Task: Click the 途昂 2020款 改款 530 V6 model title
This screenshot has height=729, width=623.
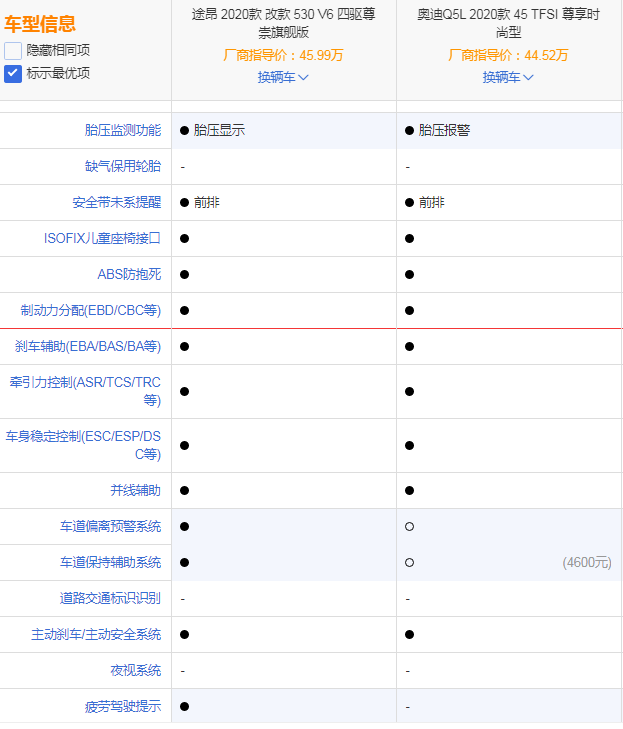Action: point(283,23)
